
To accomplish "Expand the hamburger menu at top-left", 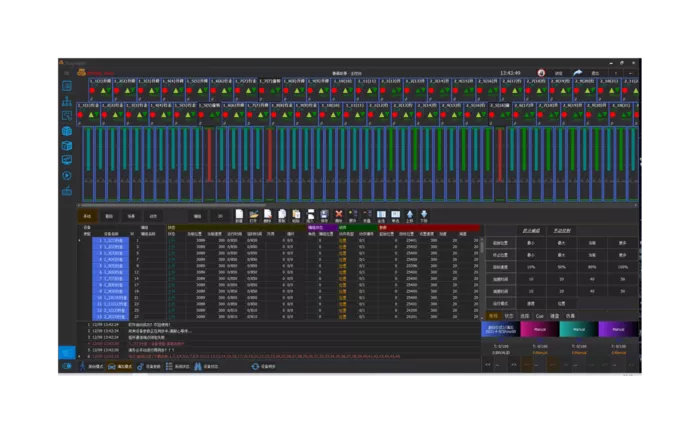I will tap(67, 73).
